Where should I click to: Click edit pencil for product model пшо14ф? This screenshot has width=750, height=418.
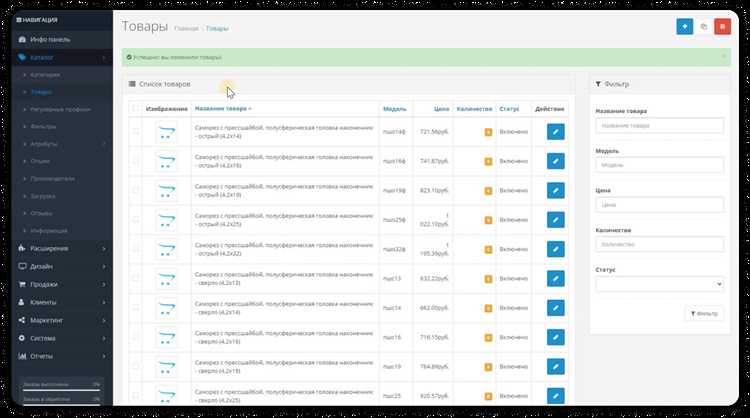click(556, 132)
